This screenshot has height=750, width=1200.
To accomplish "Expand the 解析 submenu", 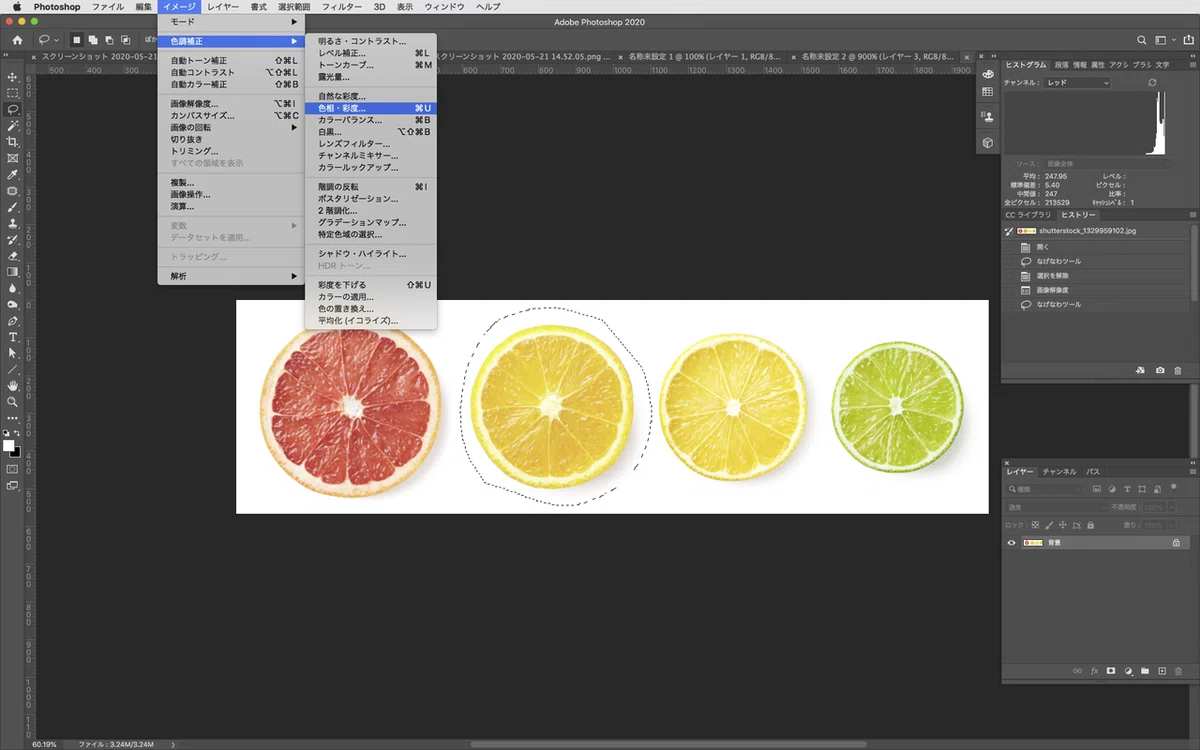I will tap(230, 276).
